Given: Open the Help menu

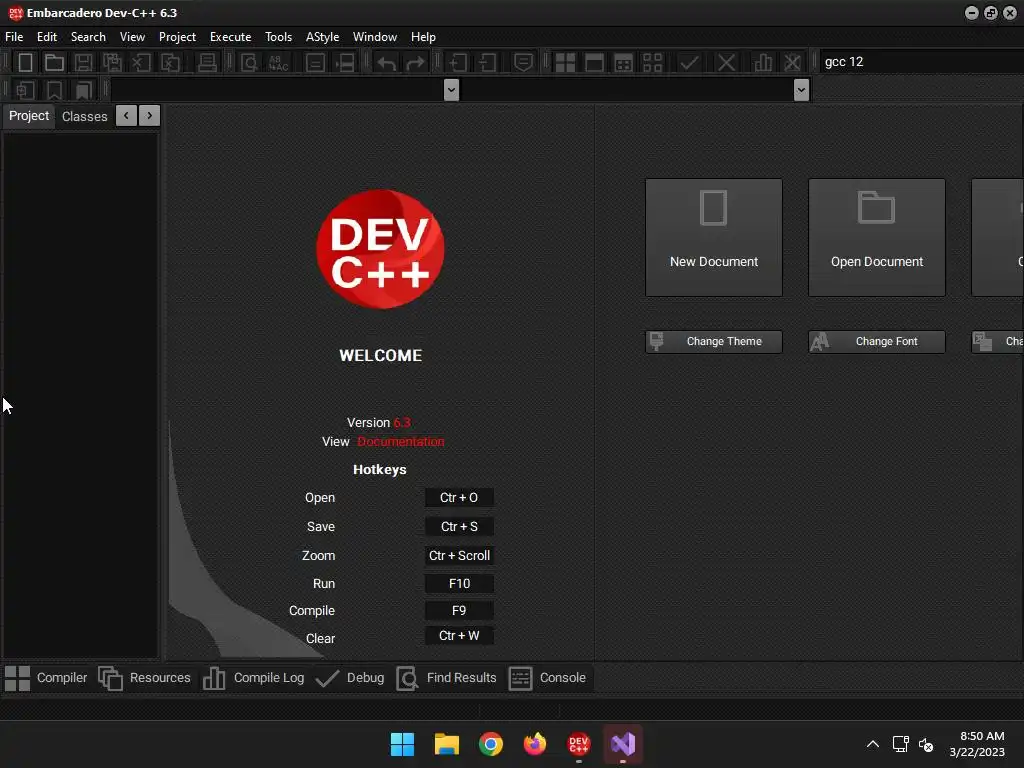Looking at the screenshot, I should (423, 37).
